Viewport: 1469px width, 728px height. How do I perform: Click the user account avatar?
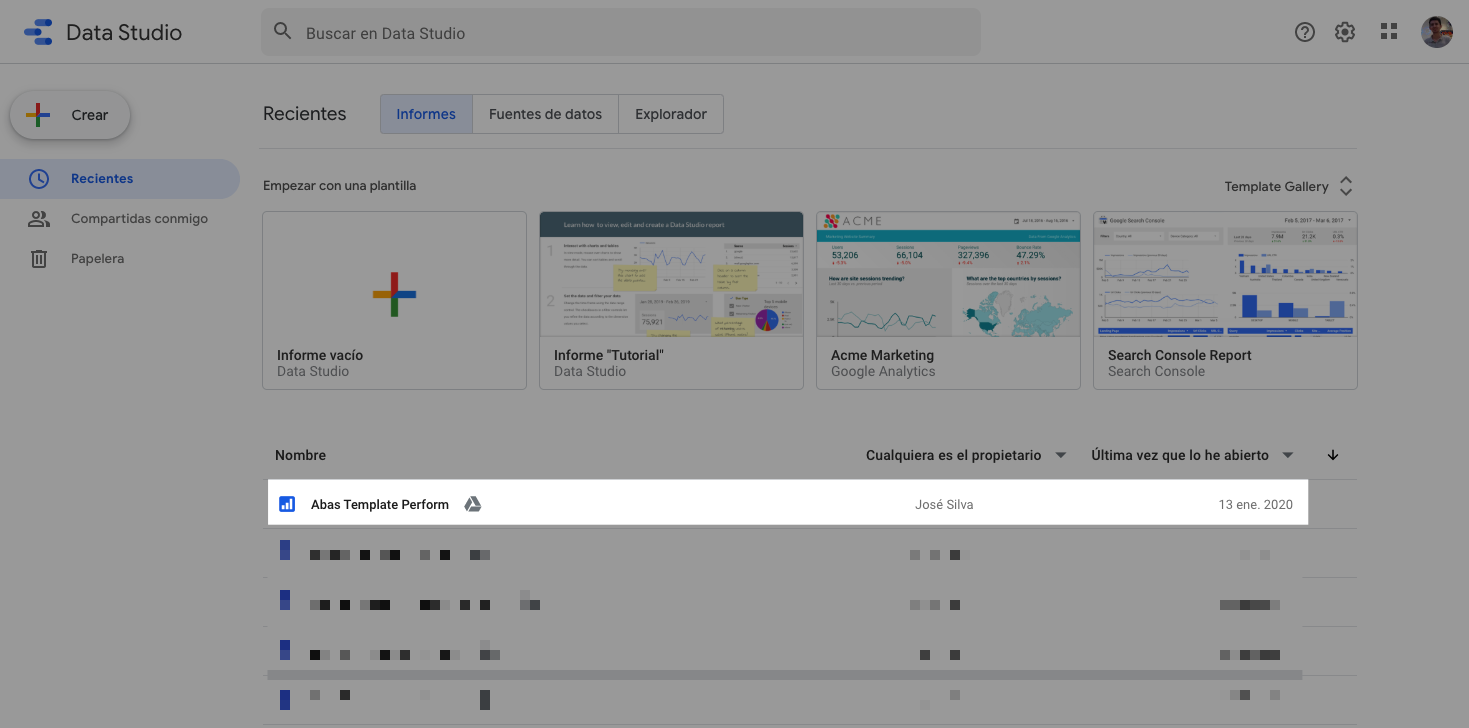point(1436,32)
